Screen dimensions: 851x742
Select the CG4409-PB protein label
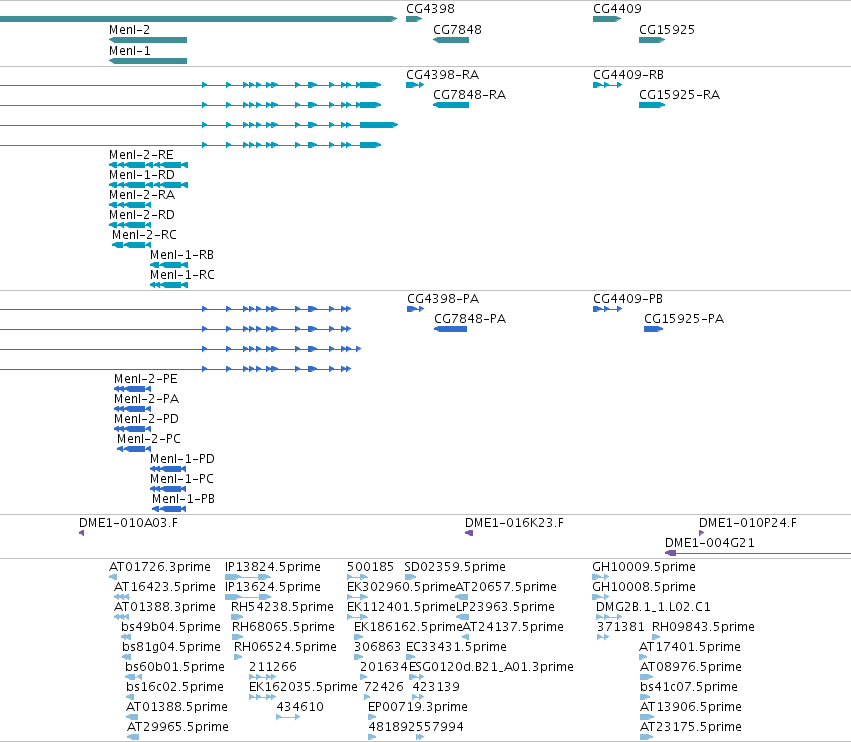(x=628, y=299)
